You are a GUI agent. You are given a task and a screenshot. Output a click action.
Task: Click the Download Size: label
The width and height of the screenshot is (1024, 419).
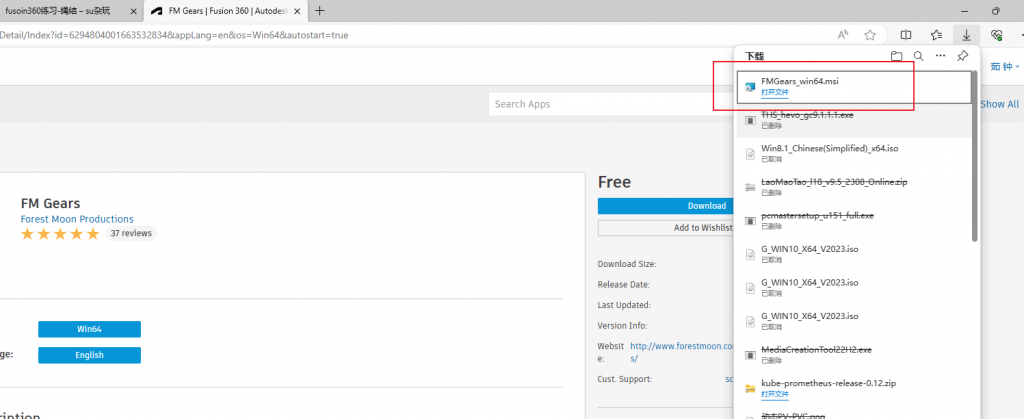(x=626, y=264)
